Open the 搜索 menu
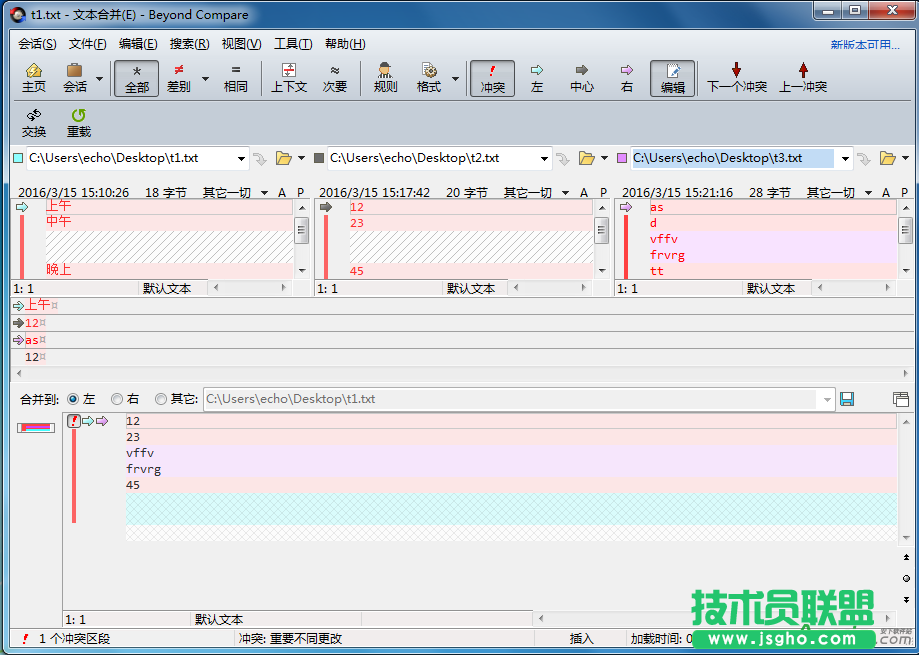 pyautogui.click(x=190, y=43)
